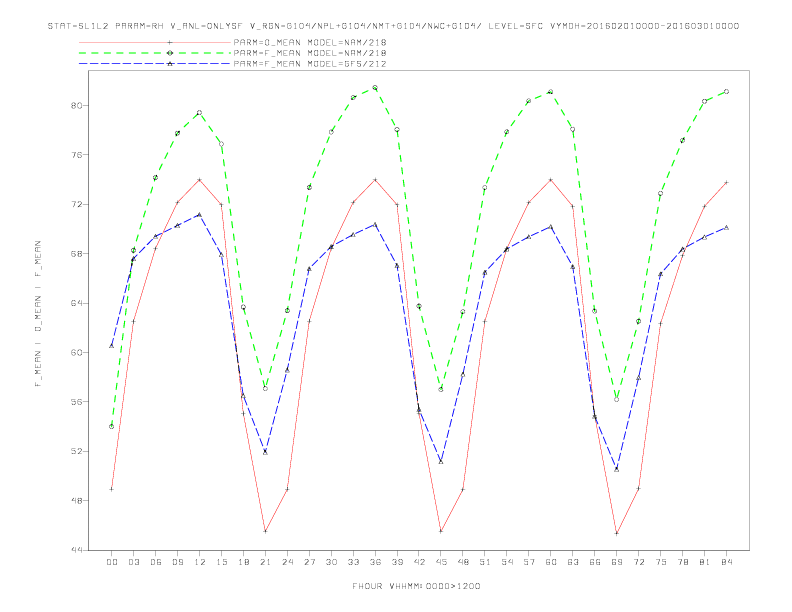Click the x-axis tick label 51
This screenshot has height=612, width=792.
pyautogui.click(x=485, y=562)
